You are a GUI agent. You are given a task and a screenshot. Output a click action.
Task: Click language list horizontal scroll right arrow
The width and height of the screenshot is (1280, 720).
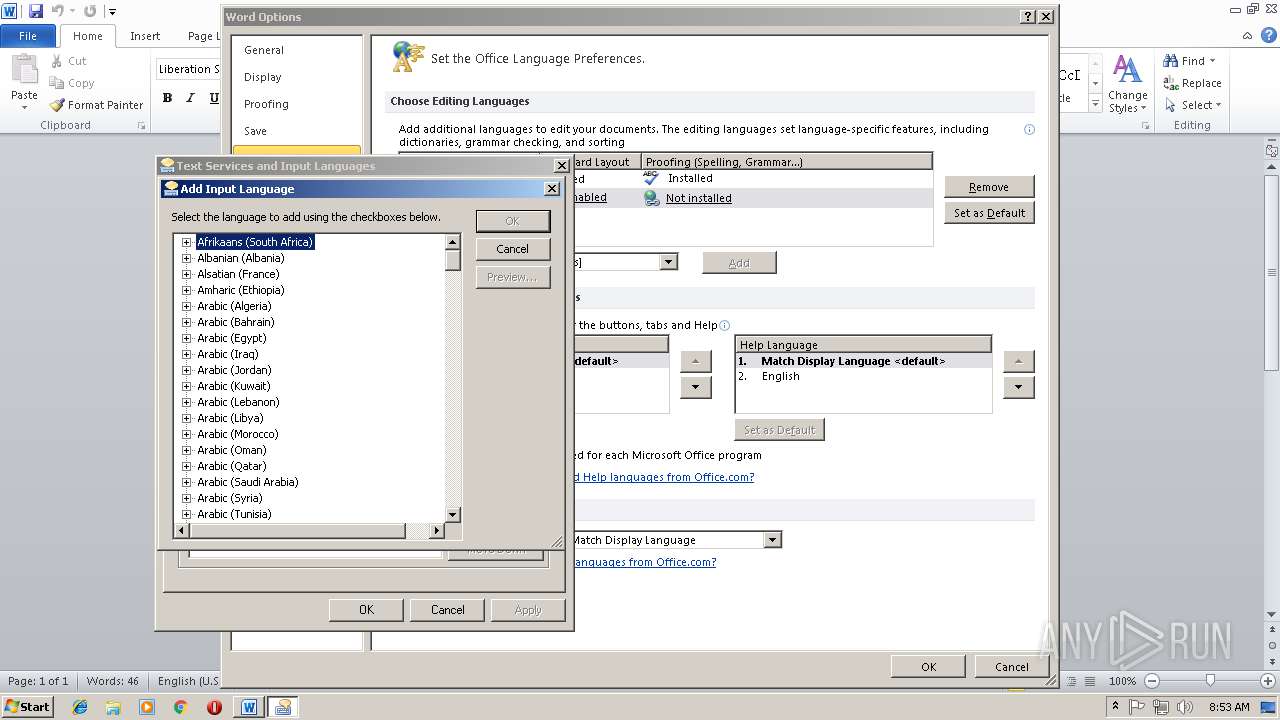click(437, 530)
